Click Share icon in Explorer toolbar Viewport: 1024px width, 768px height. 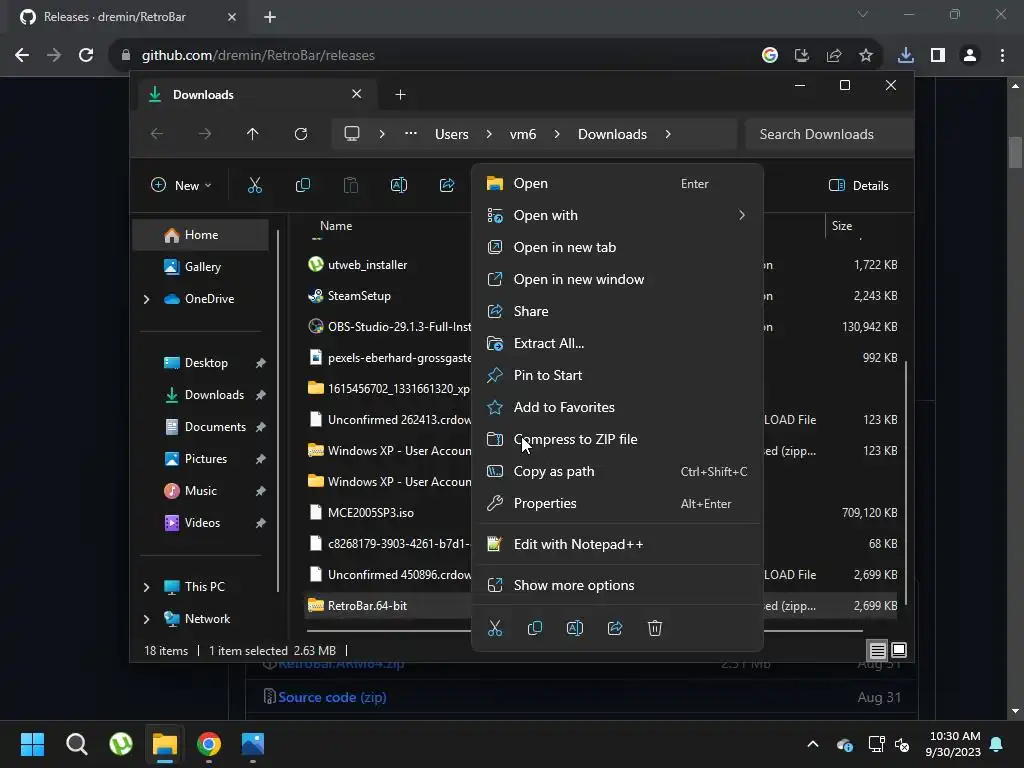(447, 185)
